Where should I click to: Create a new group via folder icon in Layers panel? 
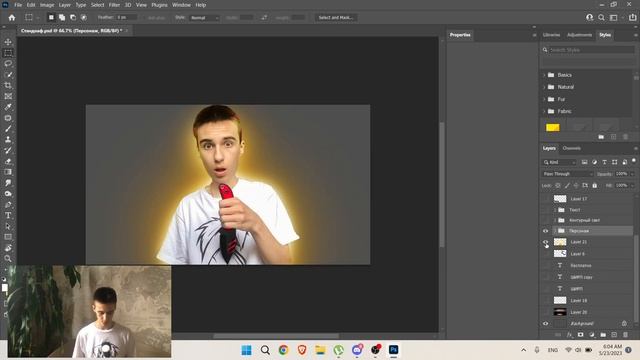[603, 335]
